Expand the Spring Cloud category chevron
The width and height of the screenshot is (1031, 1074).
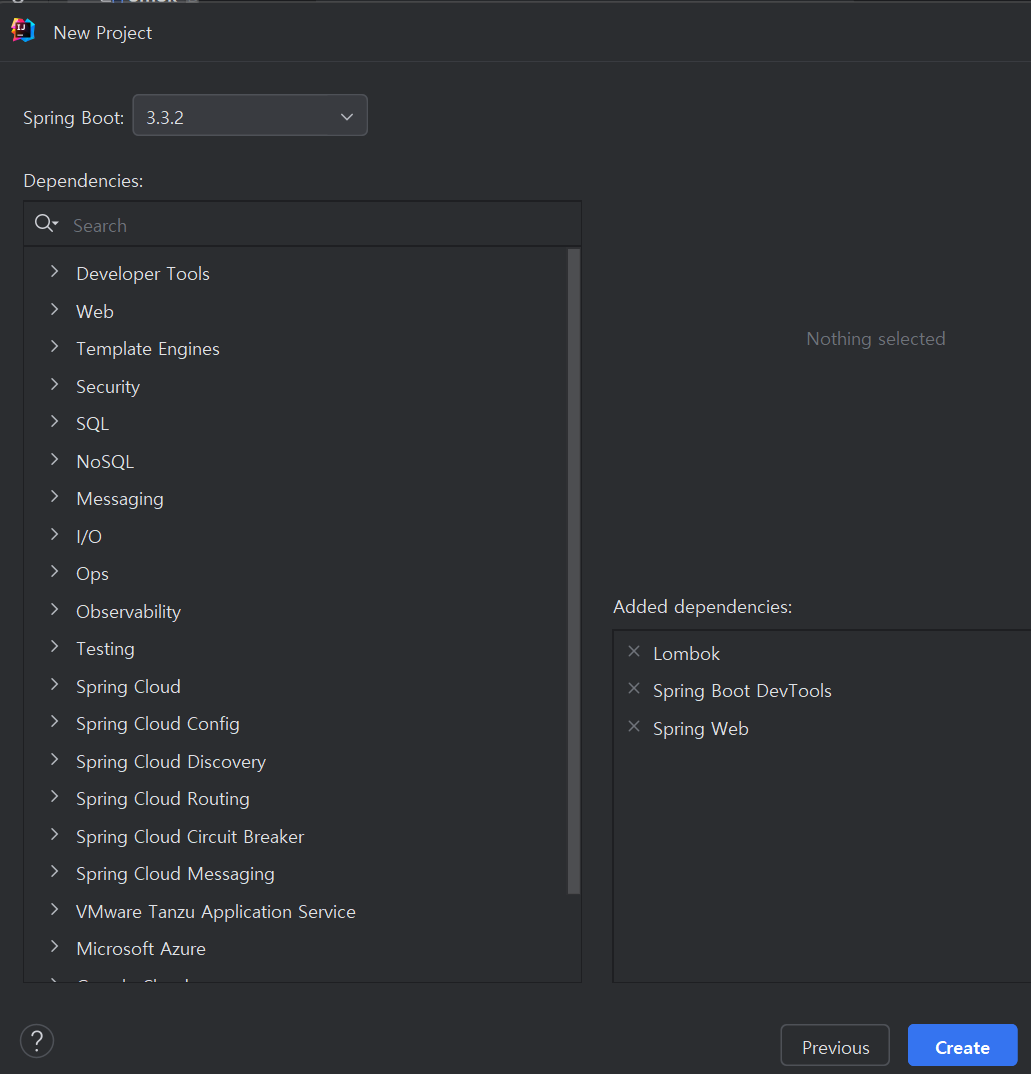(x=55, y=684)
